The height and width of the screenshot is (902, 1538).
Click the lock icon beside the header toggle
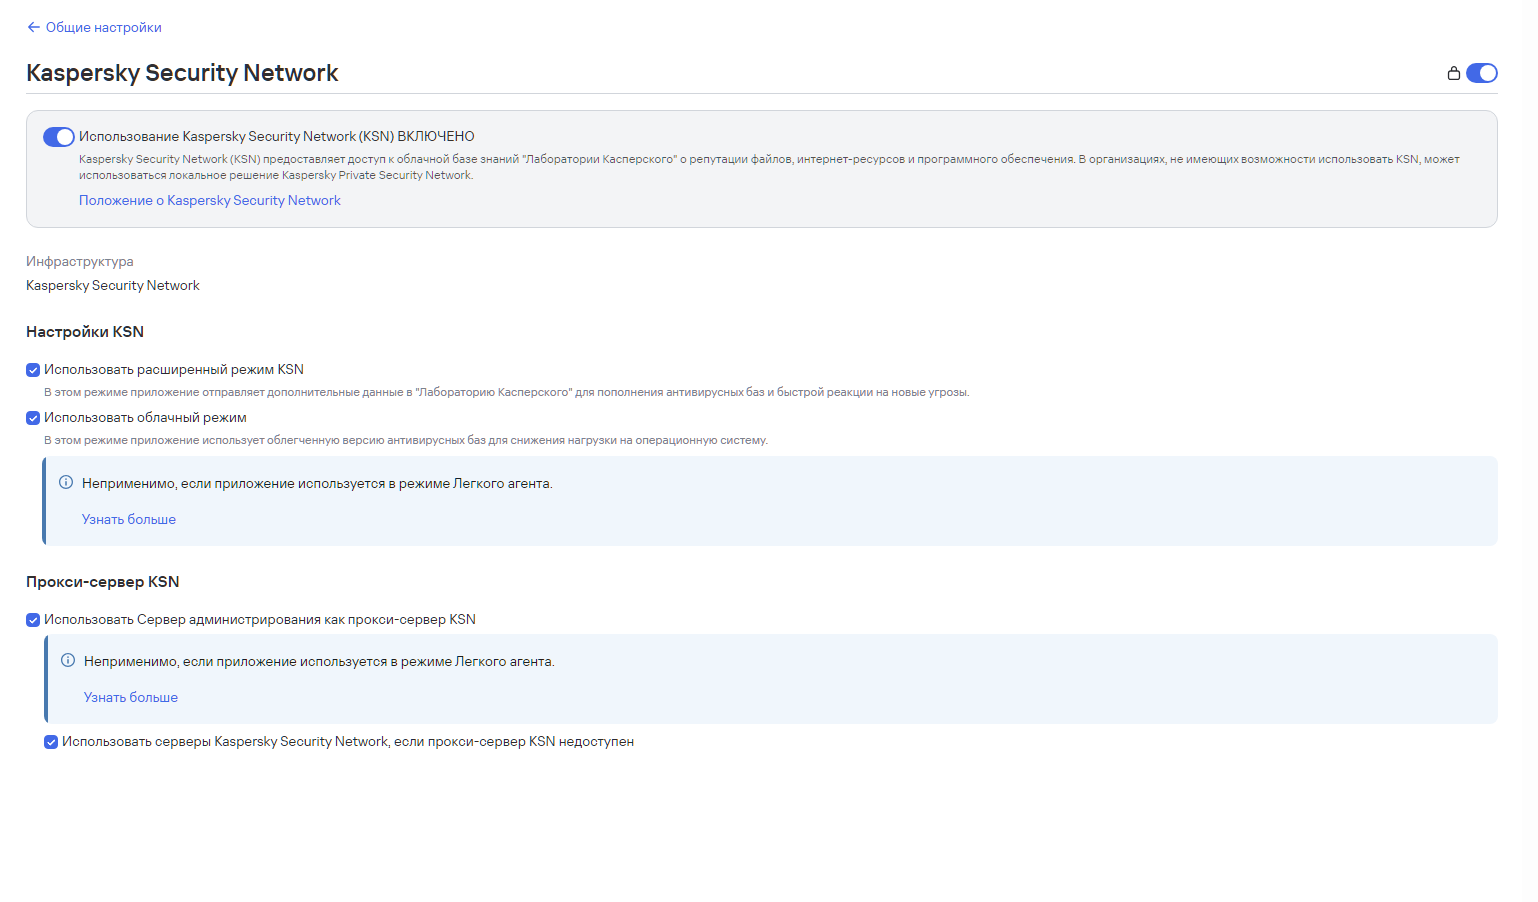coord(1454,73)
